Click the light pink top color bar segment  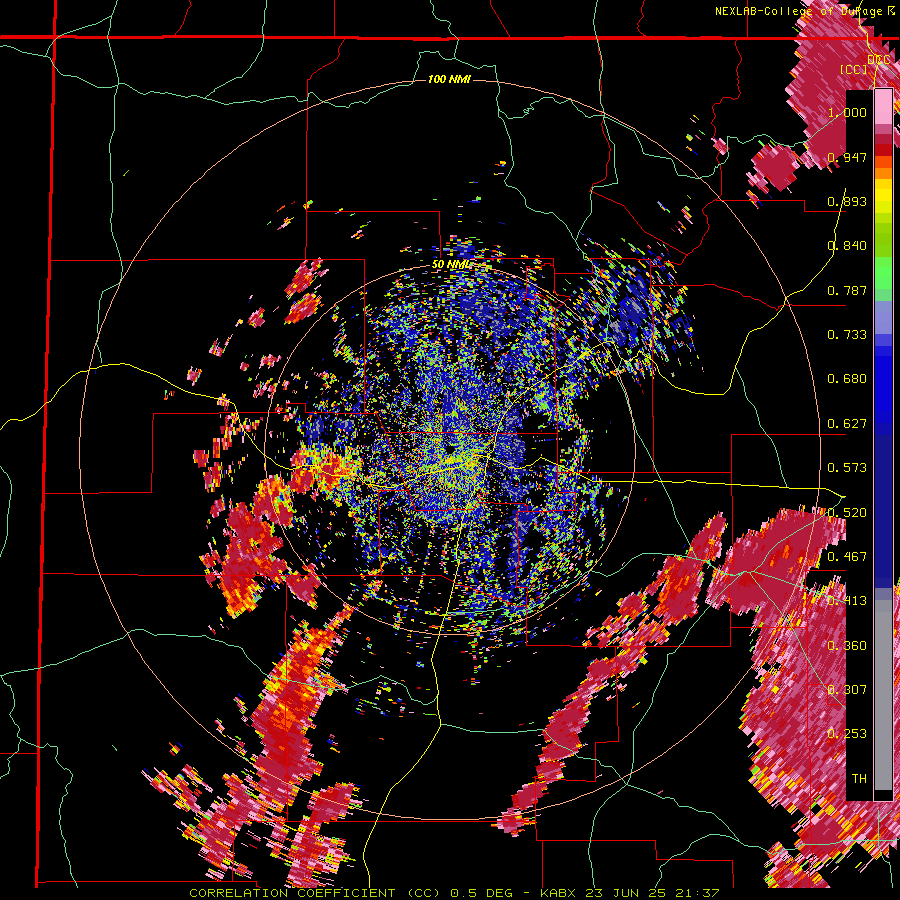pyautogui.click(x=883, y=106)
